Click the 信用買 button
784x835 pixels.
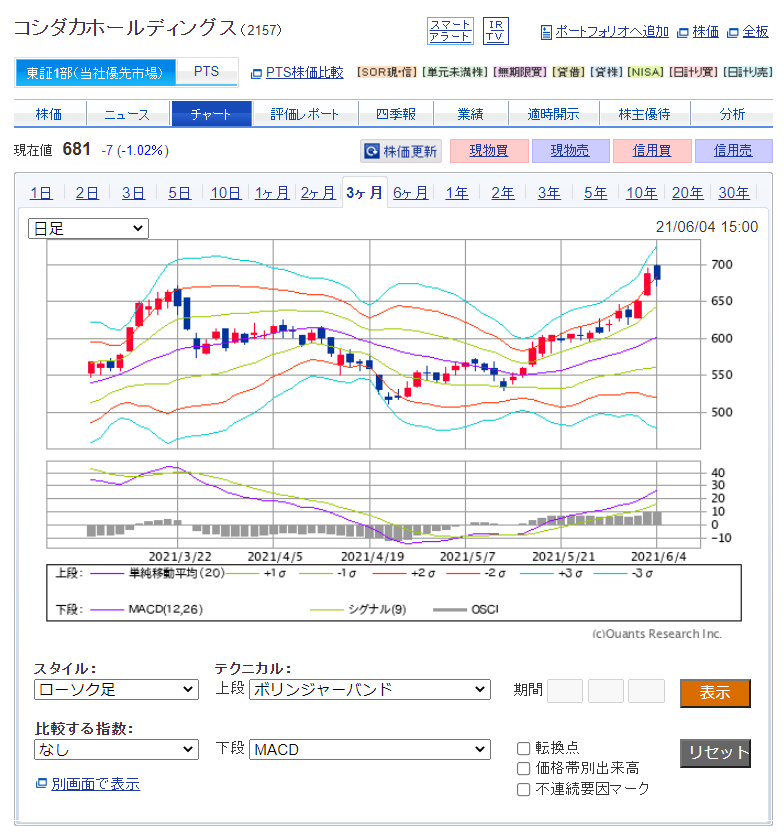click(652, 151)
